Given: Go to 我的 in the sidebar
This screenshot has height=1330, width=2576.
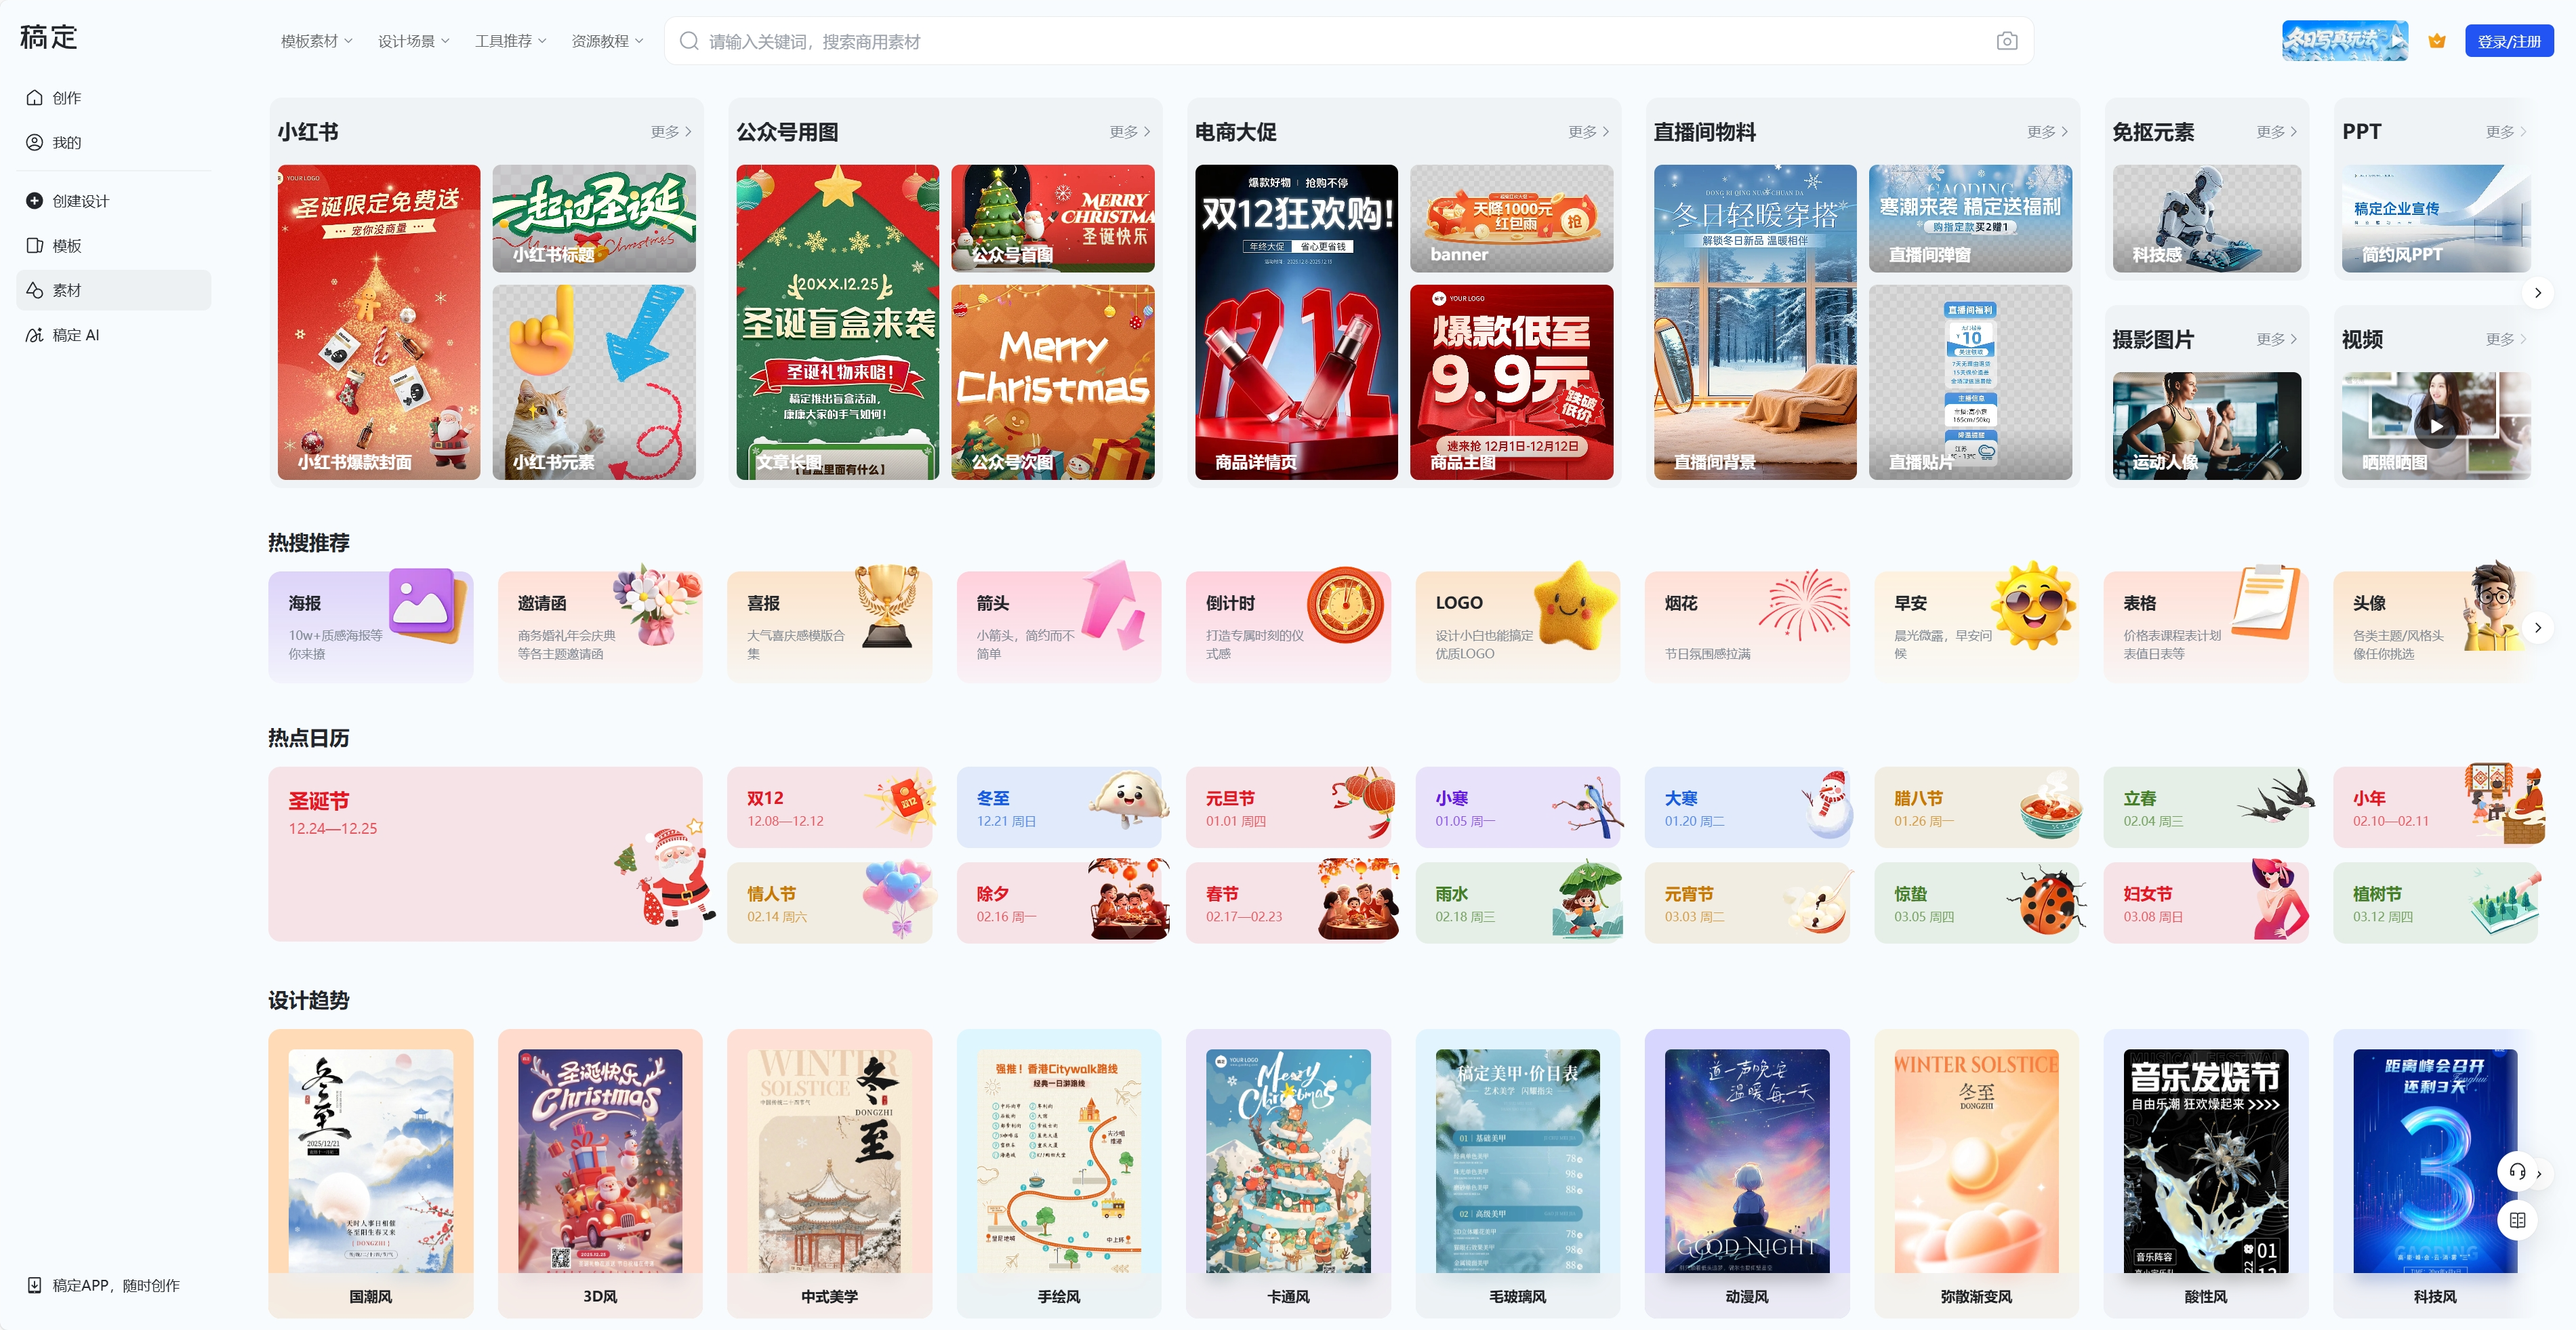Looking at the screenshot, I should pos(66,143).
